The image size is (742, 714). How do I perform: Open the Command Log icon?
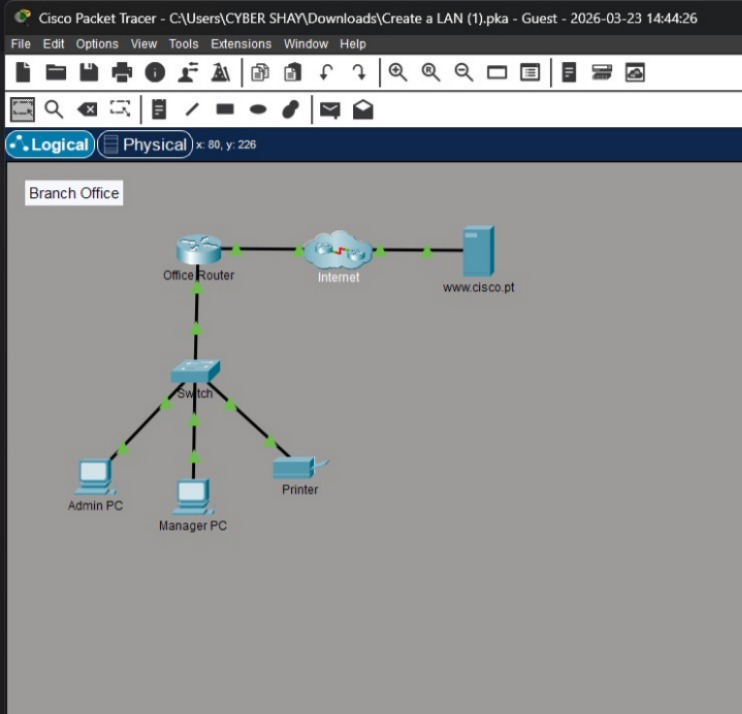pos(569,73)
